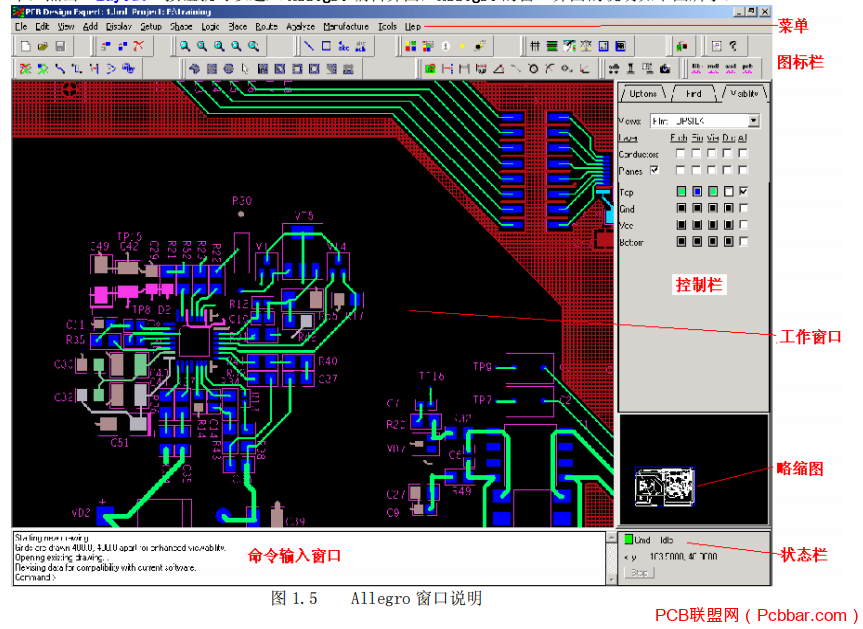This screenshot has width=863, height=629.
Task: Click the command window scroll-up arrow
Action: pos(611,537)
